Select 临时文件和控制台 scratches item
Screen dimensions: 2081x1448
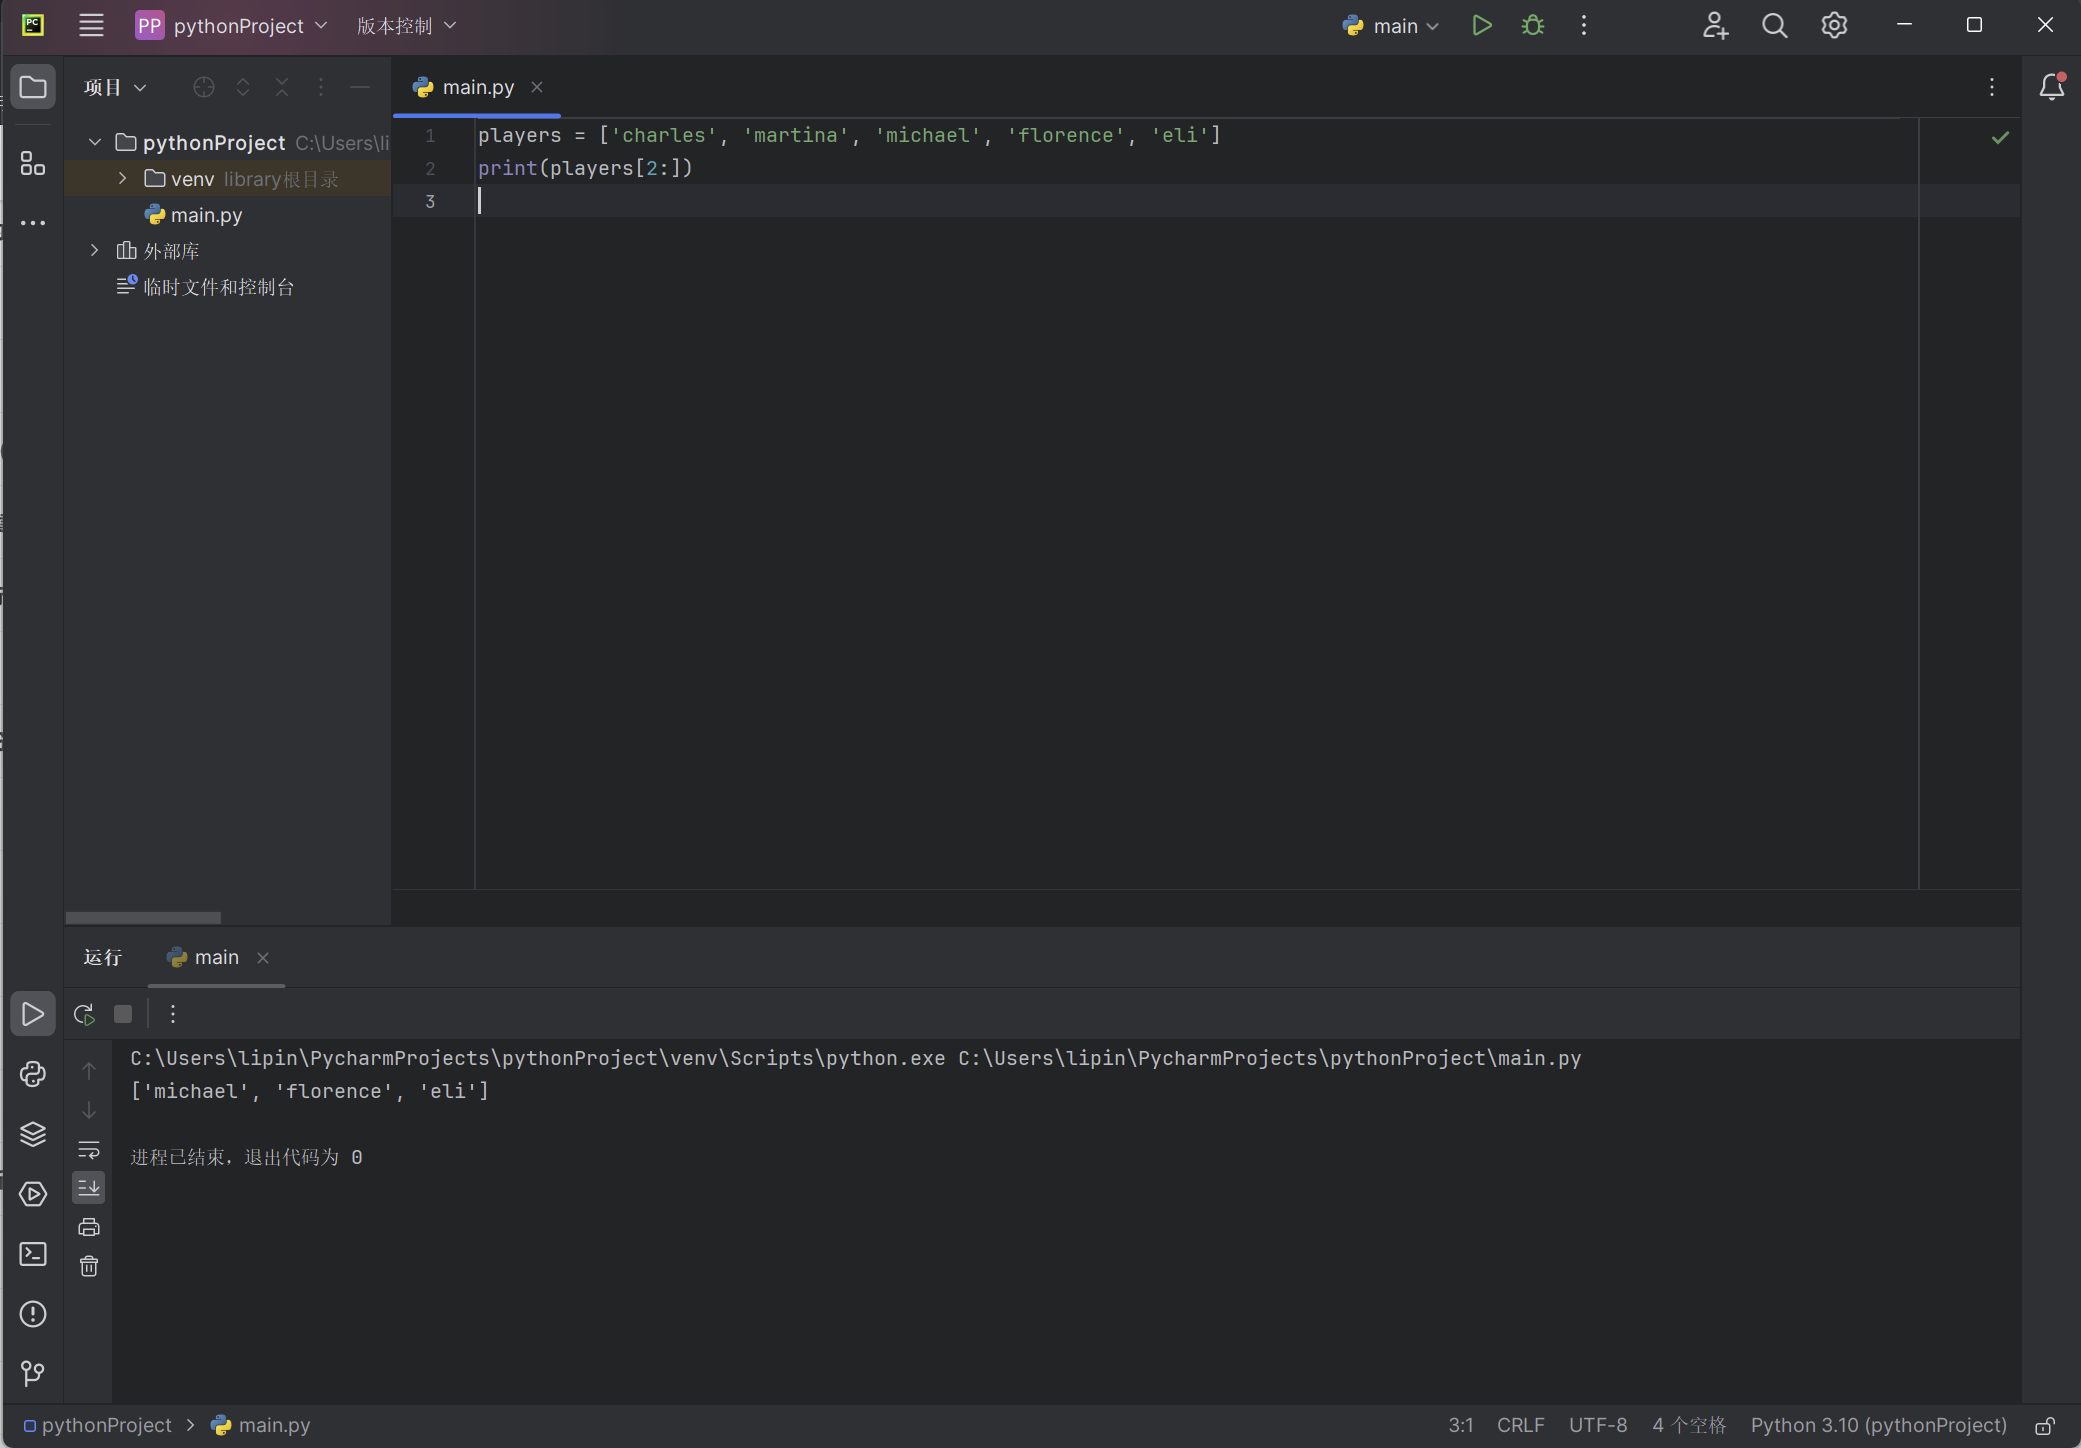click(218, 287)
